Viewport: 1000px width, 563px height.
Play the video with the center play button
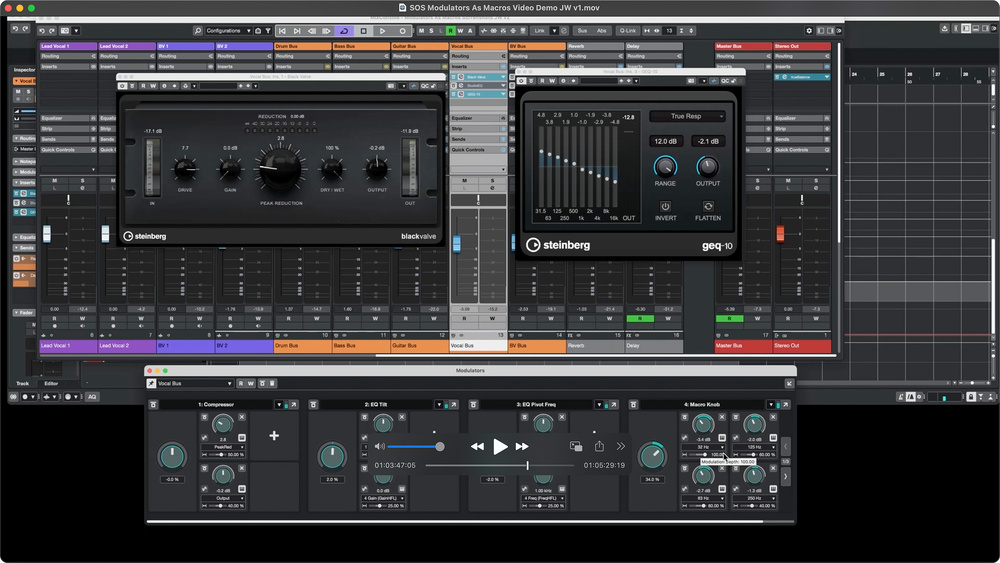click(501, 446)
